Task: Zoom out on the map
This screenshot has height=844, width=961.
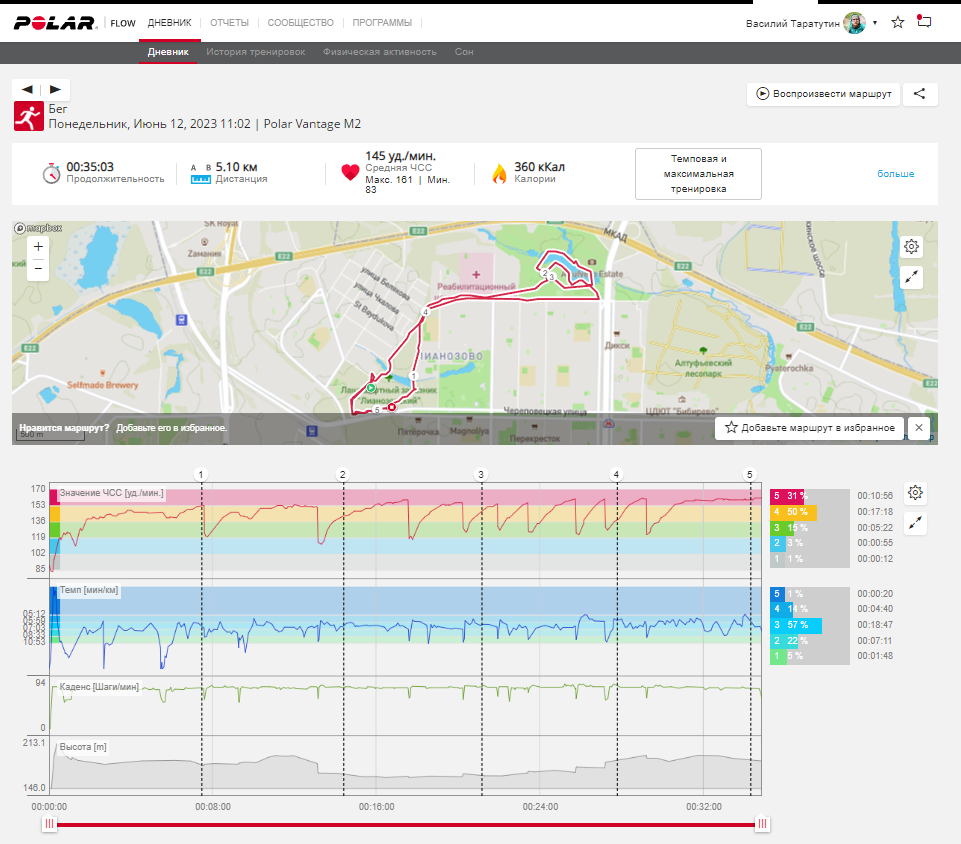Action: [38, 268]
